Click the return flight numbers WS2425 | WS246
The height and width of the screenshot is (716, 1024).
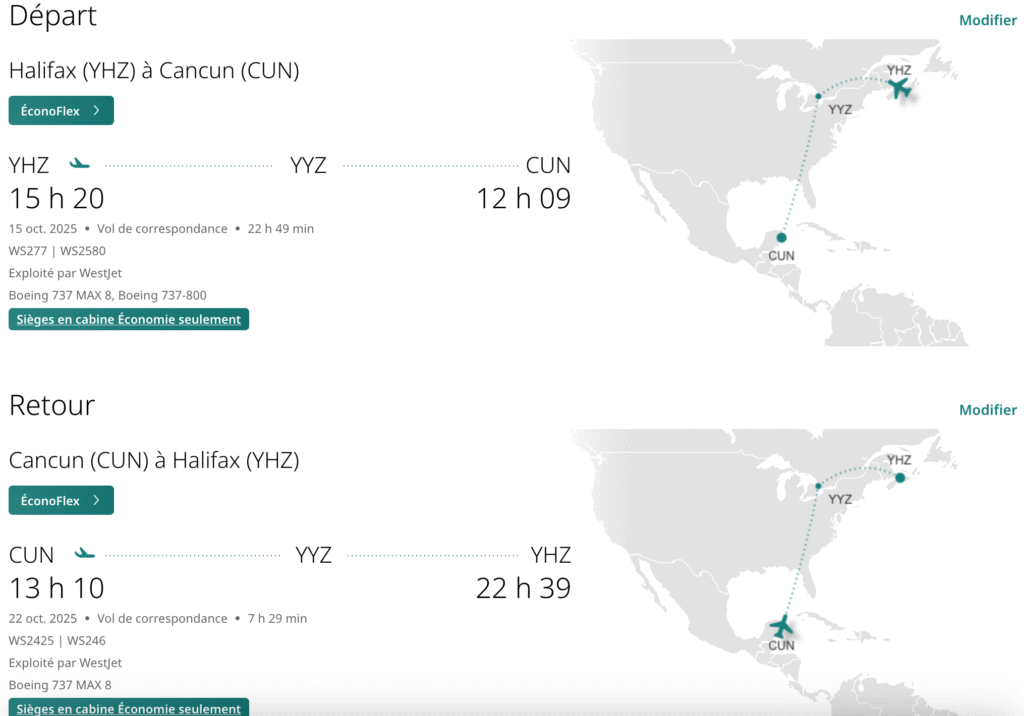pyautogui.click(x=57, y=640)
